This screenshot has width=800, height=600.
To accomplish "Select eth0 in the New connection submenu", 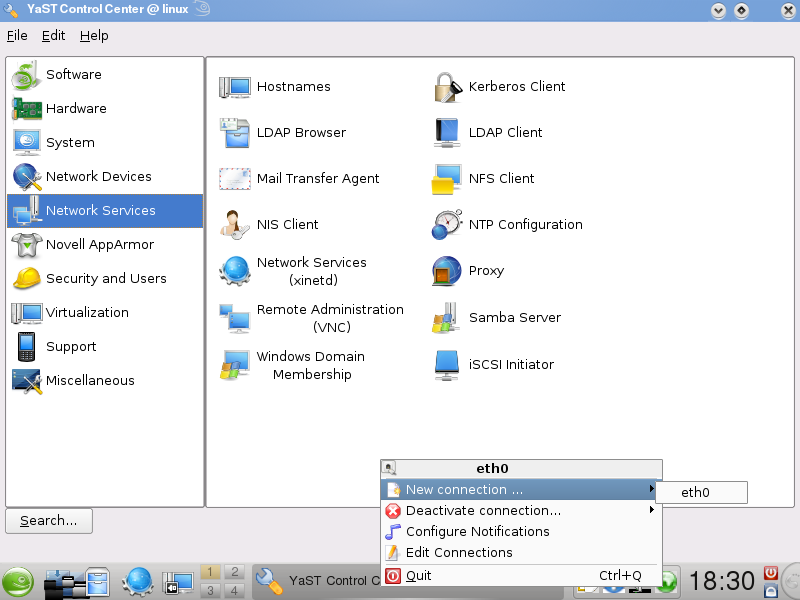I will tap(702, 492).
